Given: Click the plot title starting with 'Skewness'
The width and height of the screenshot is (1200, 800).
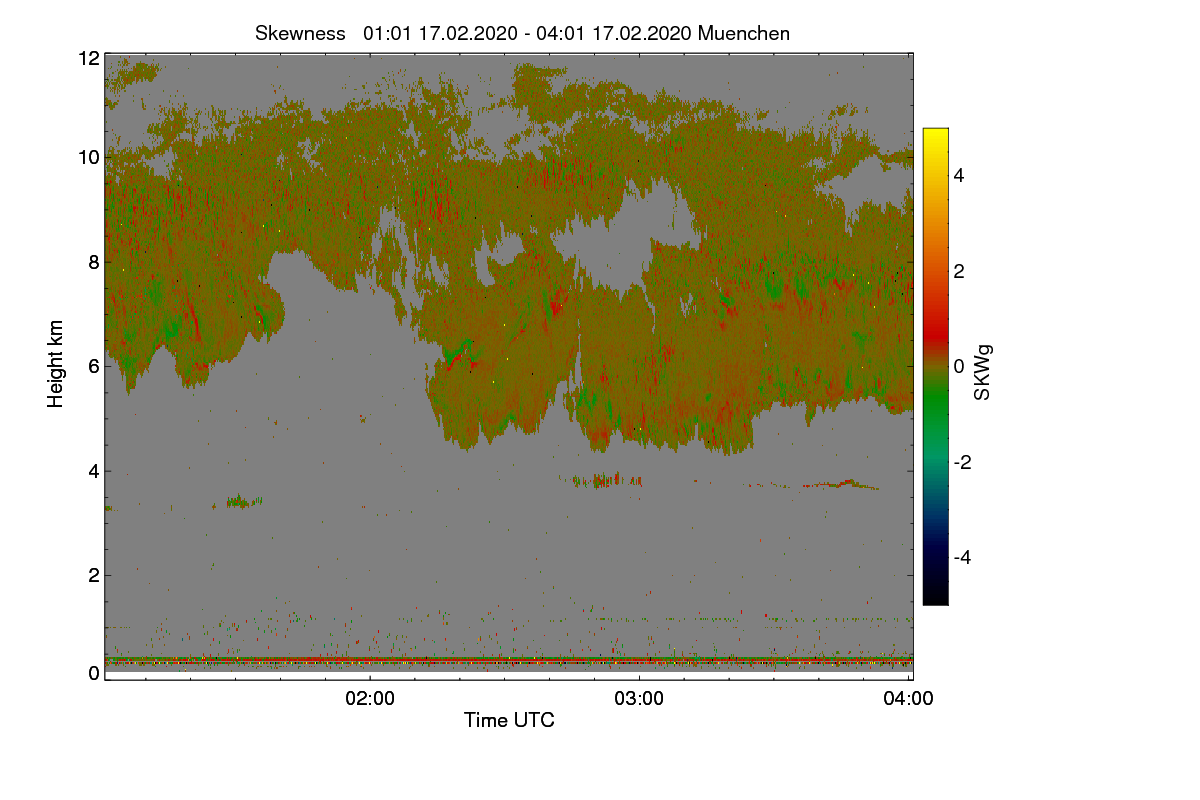Looking at the screenshot, I should (x=522, y=33).
